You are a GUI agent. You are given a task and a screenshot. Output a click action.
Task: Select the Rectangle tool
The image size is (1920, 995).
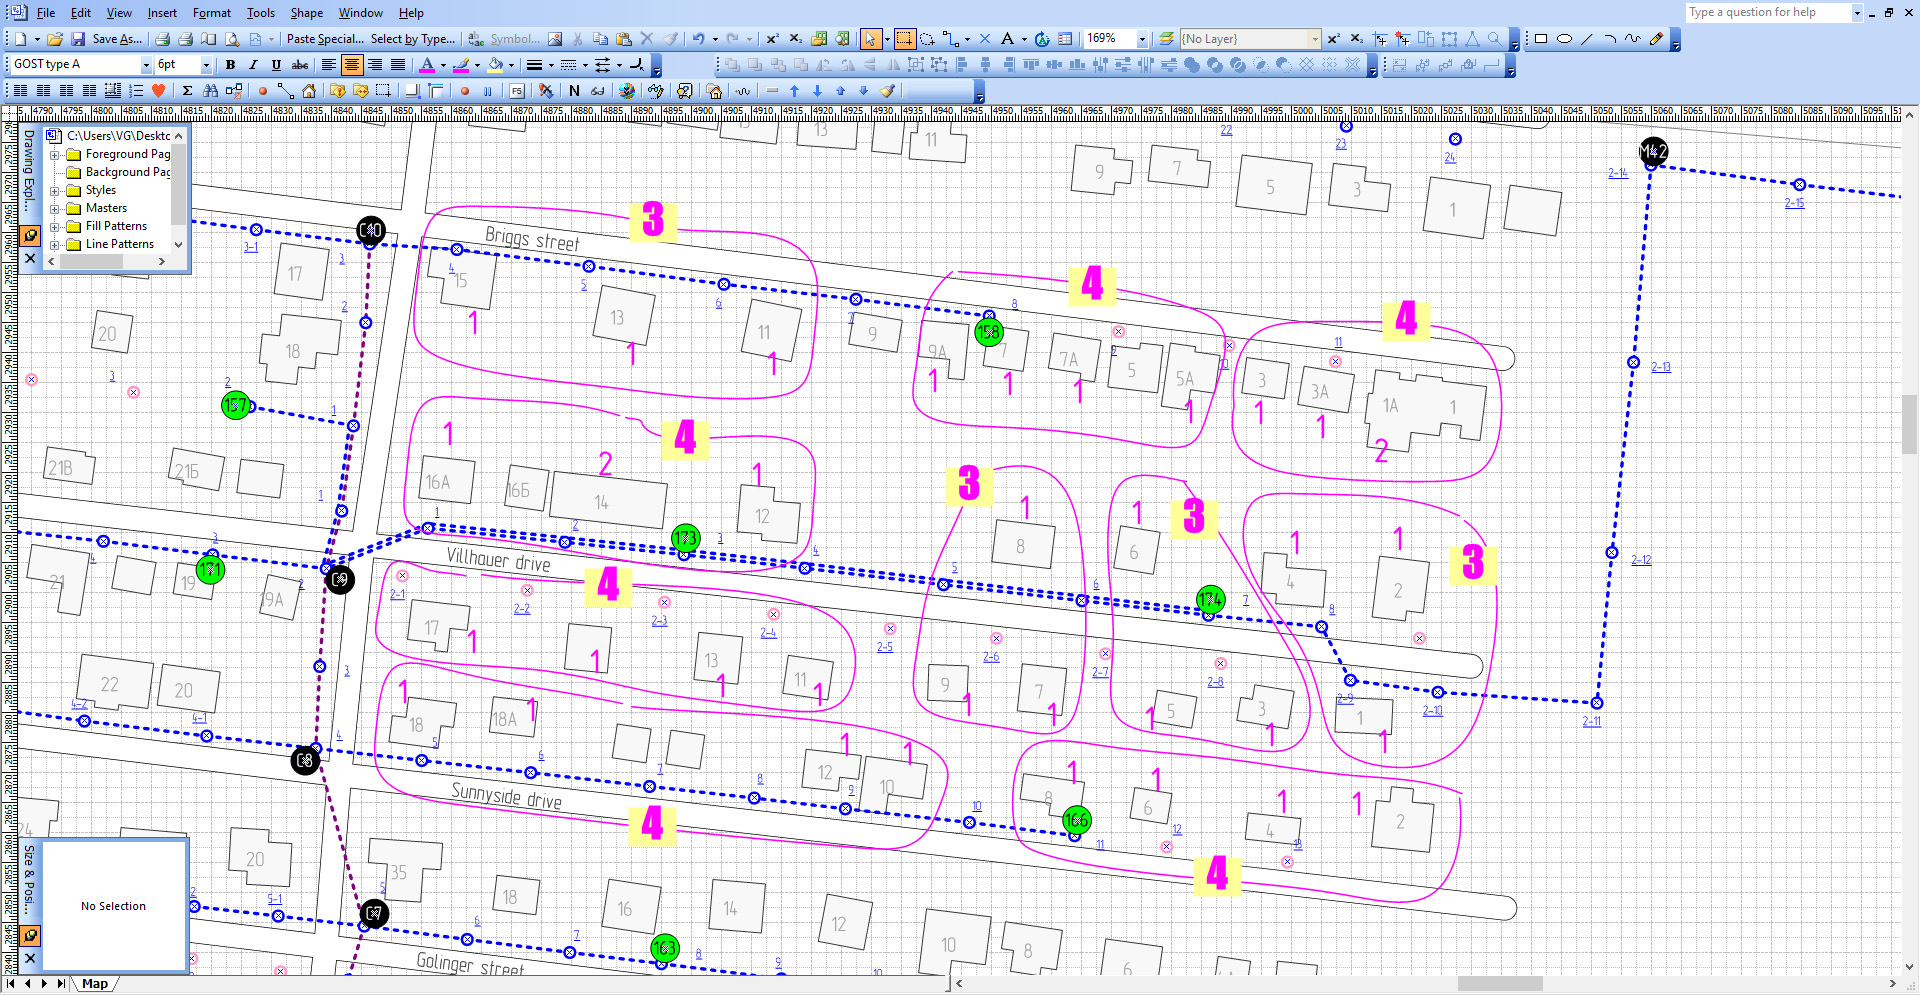tap(1541, 38)
